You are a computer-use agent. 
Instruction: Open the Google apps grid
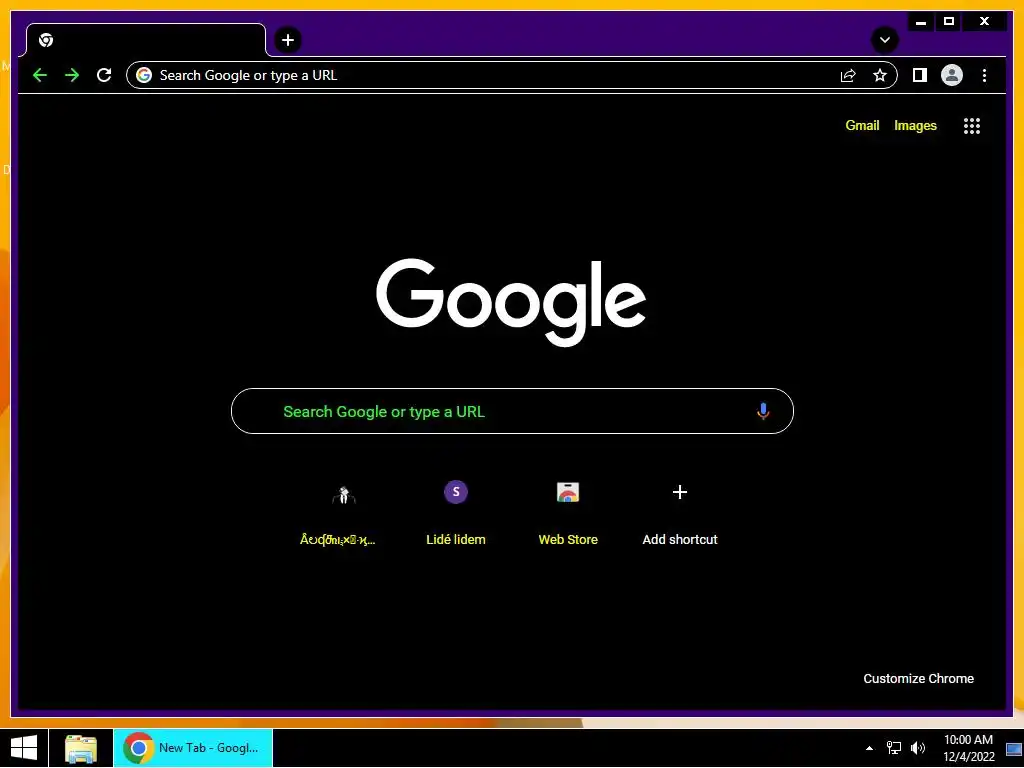pos(972,125)
